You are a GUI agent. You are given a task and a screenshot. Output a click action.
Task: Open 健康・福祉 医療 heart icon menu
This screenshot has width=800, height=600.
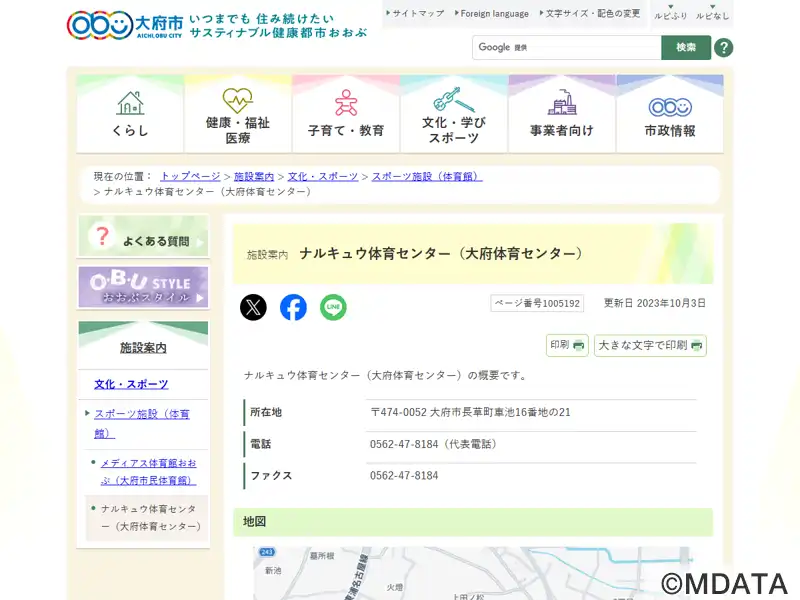pos(238,113)
